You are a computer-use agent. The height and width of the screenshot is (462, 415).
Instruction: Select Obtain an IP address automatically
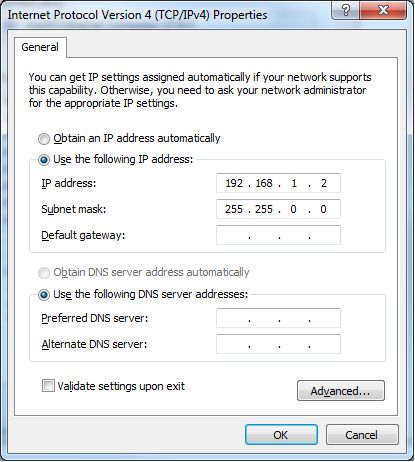[x=44, y=139]
